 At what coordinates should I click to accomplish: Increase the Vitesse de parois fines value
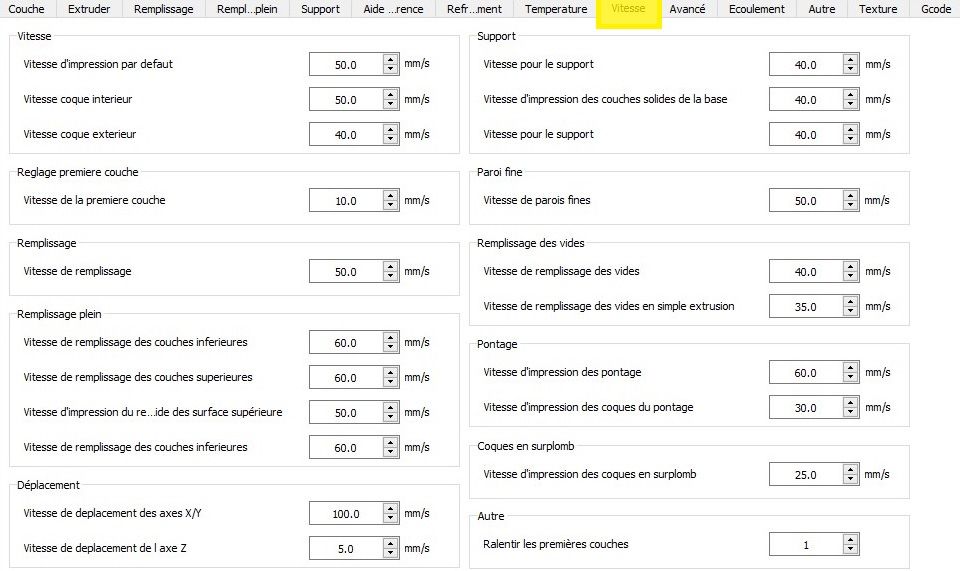point(850,196)
